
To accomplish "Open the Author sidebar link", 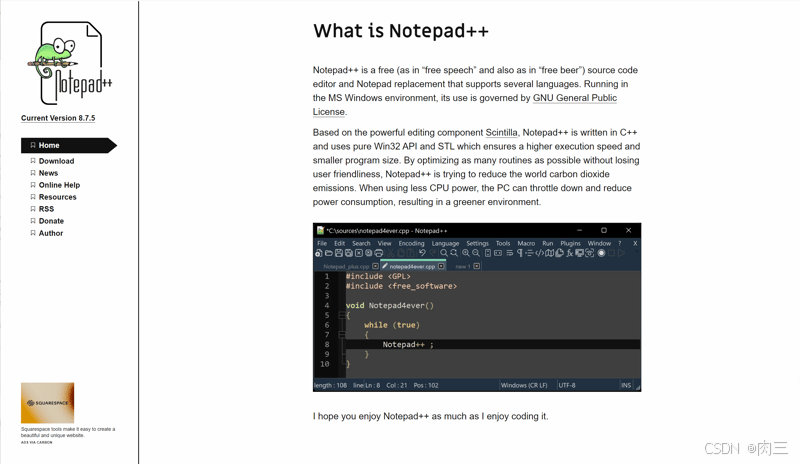I will click(51, 233).
